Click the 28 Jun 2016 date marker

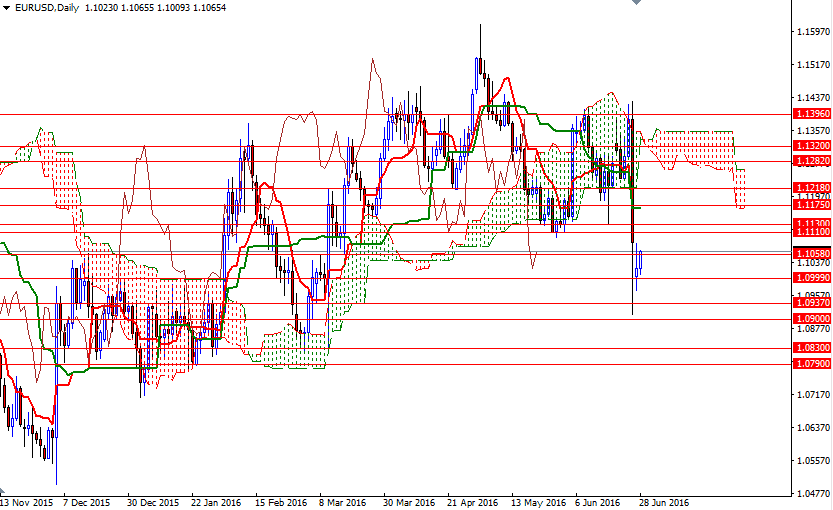pos(662,502)
